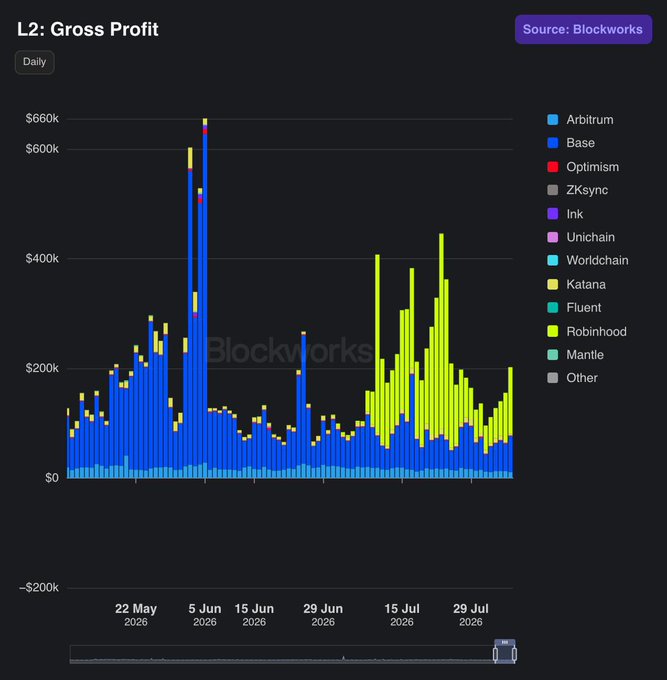The image size is (667, 680).
Task: Click the 29 Jun 2026 axis label
Action: pyautogui.click(x=323, y=615)
